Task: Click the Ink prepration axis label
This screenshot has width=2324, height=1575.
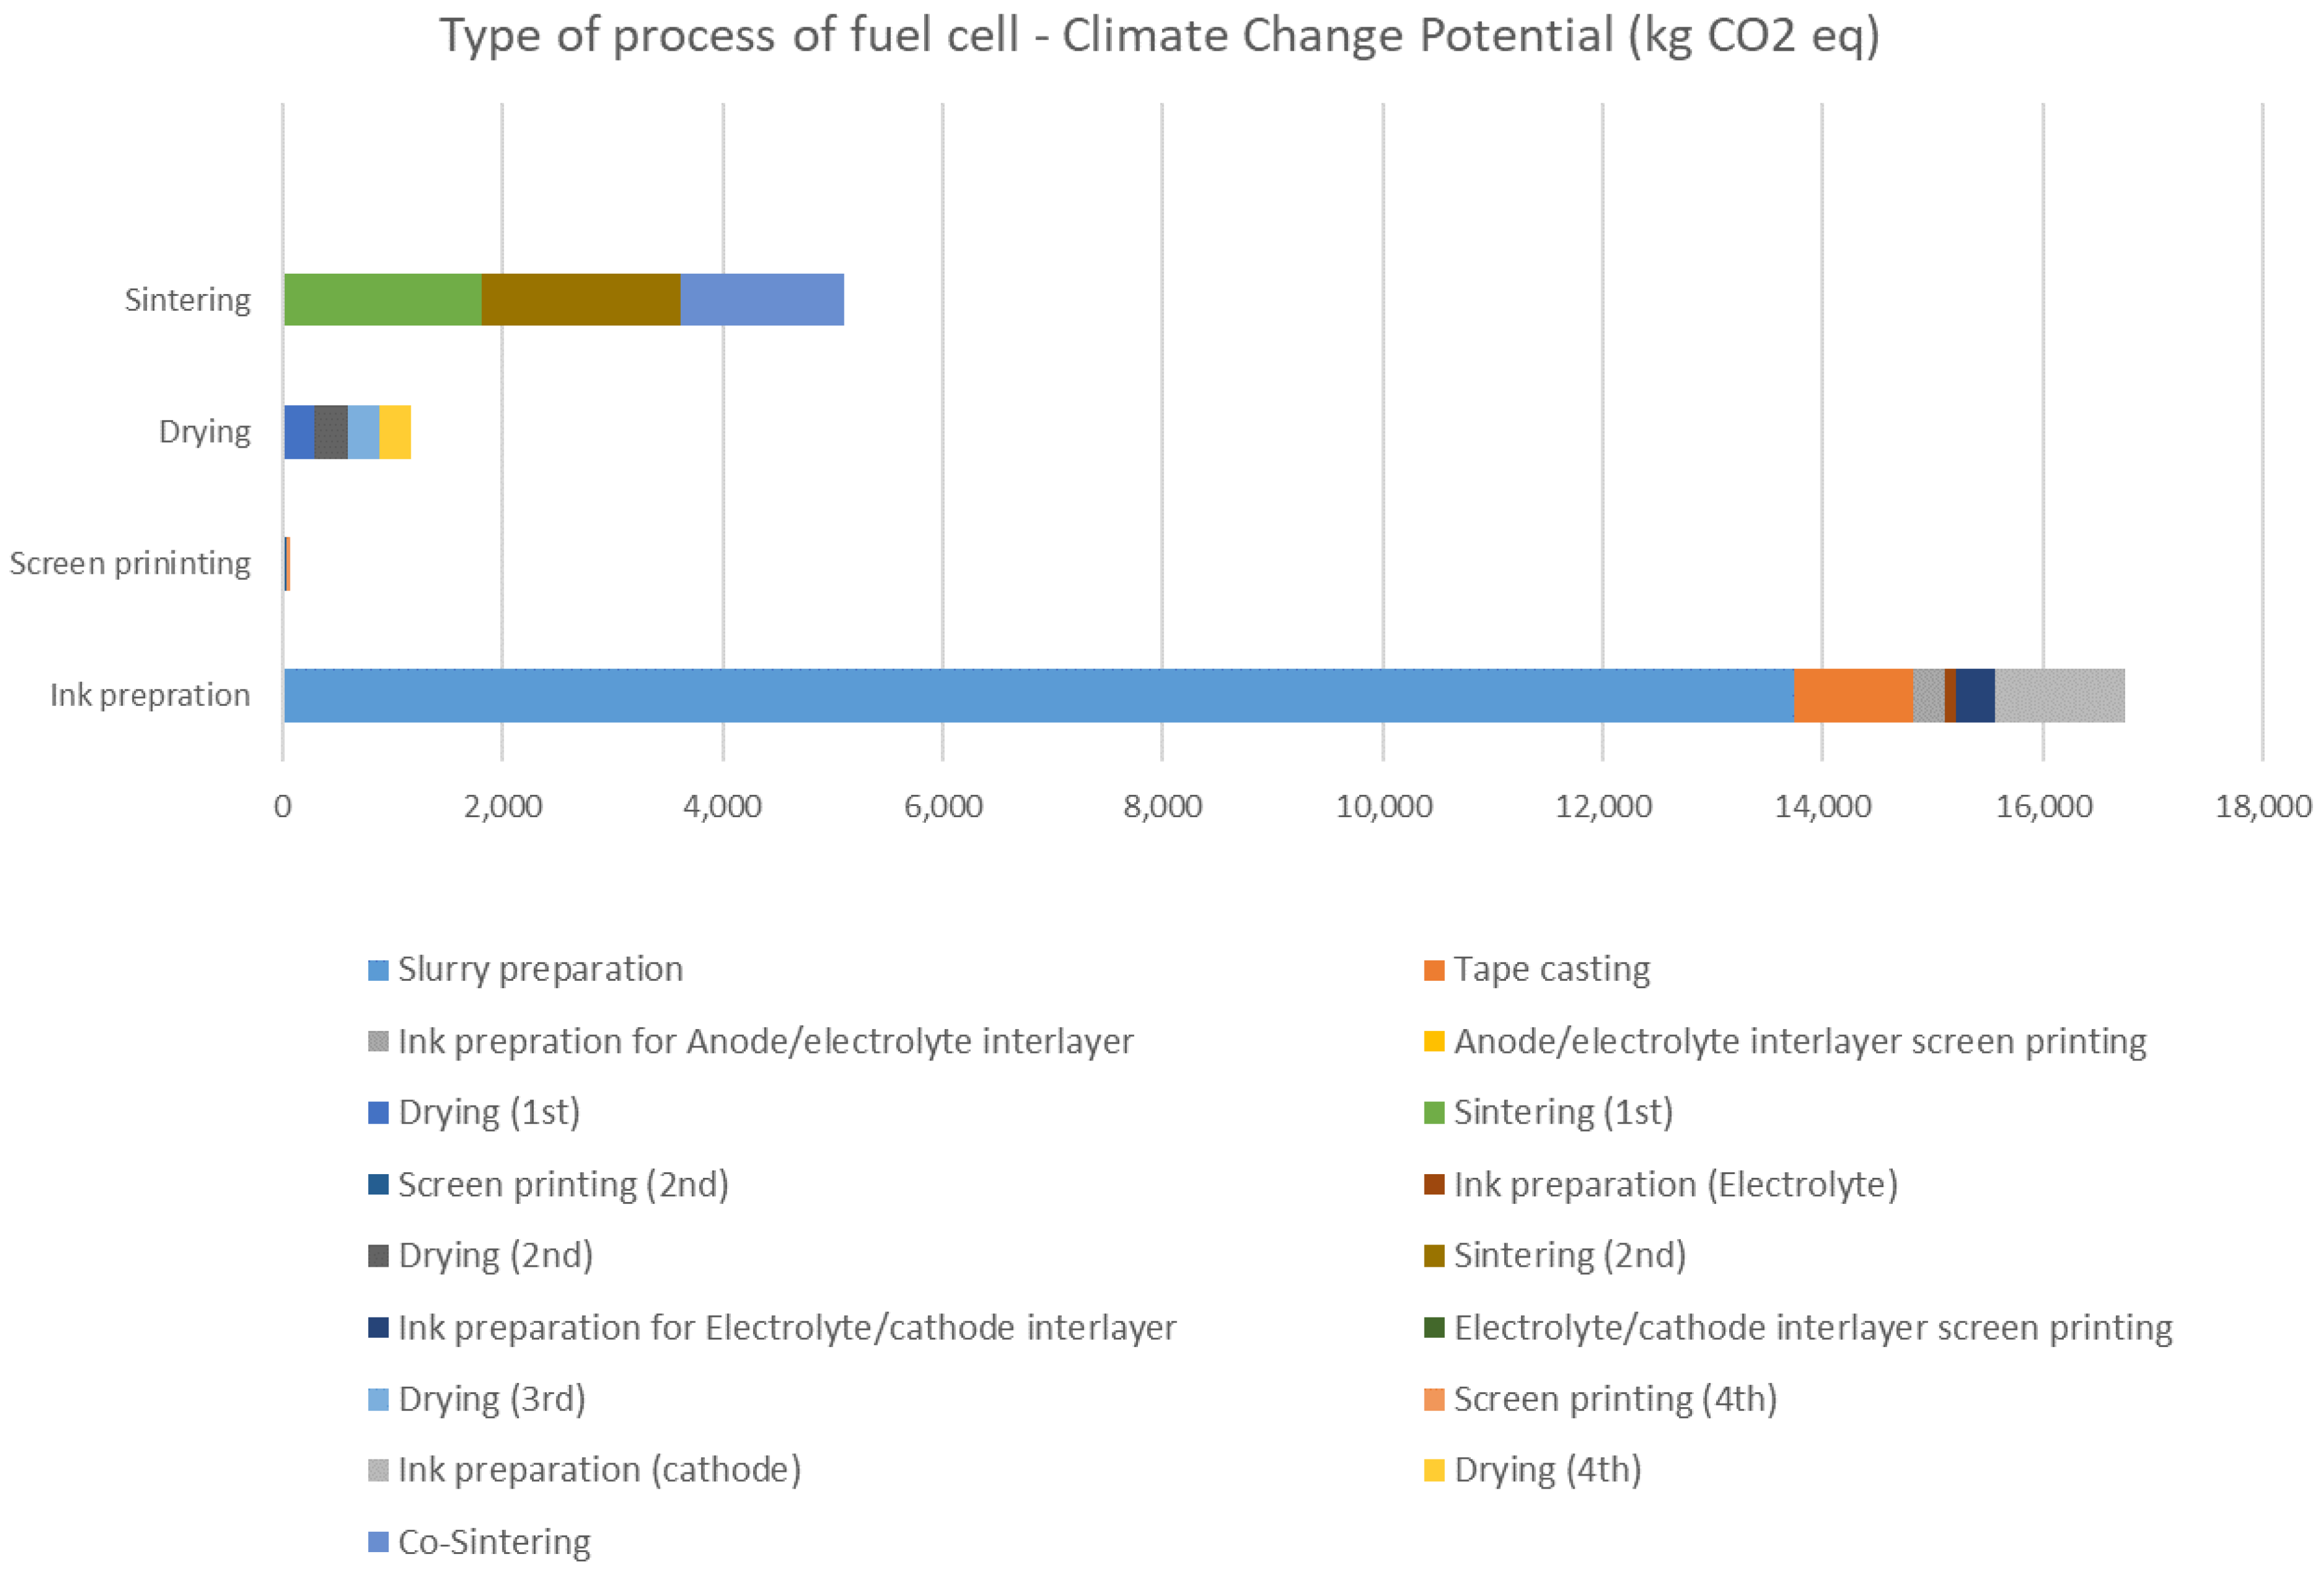Action: [x=150, y=695]
